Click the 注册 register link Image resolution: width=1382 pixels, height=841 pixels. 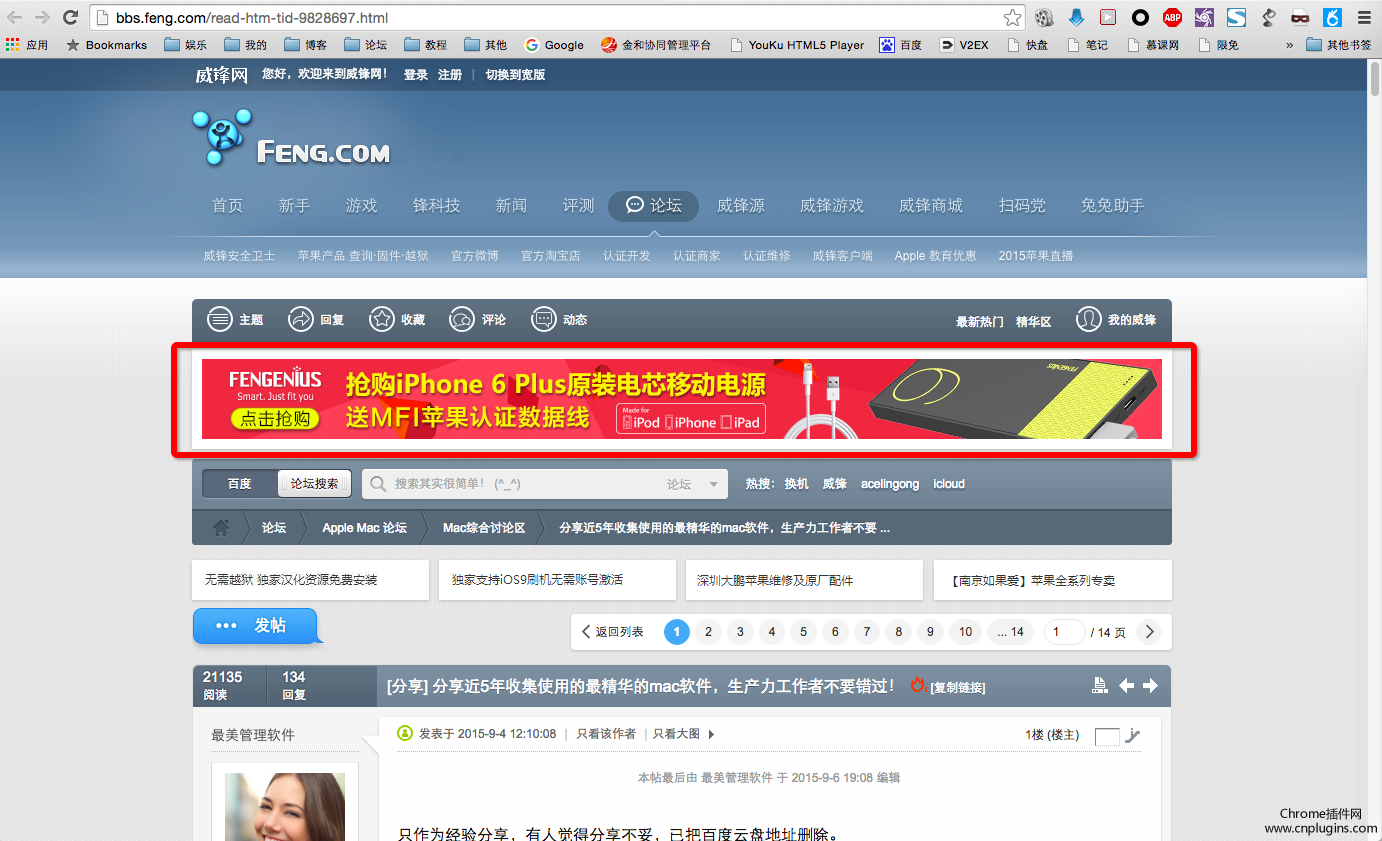450,75
